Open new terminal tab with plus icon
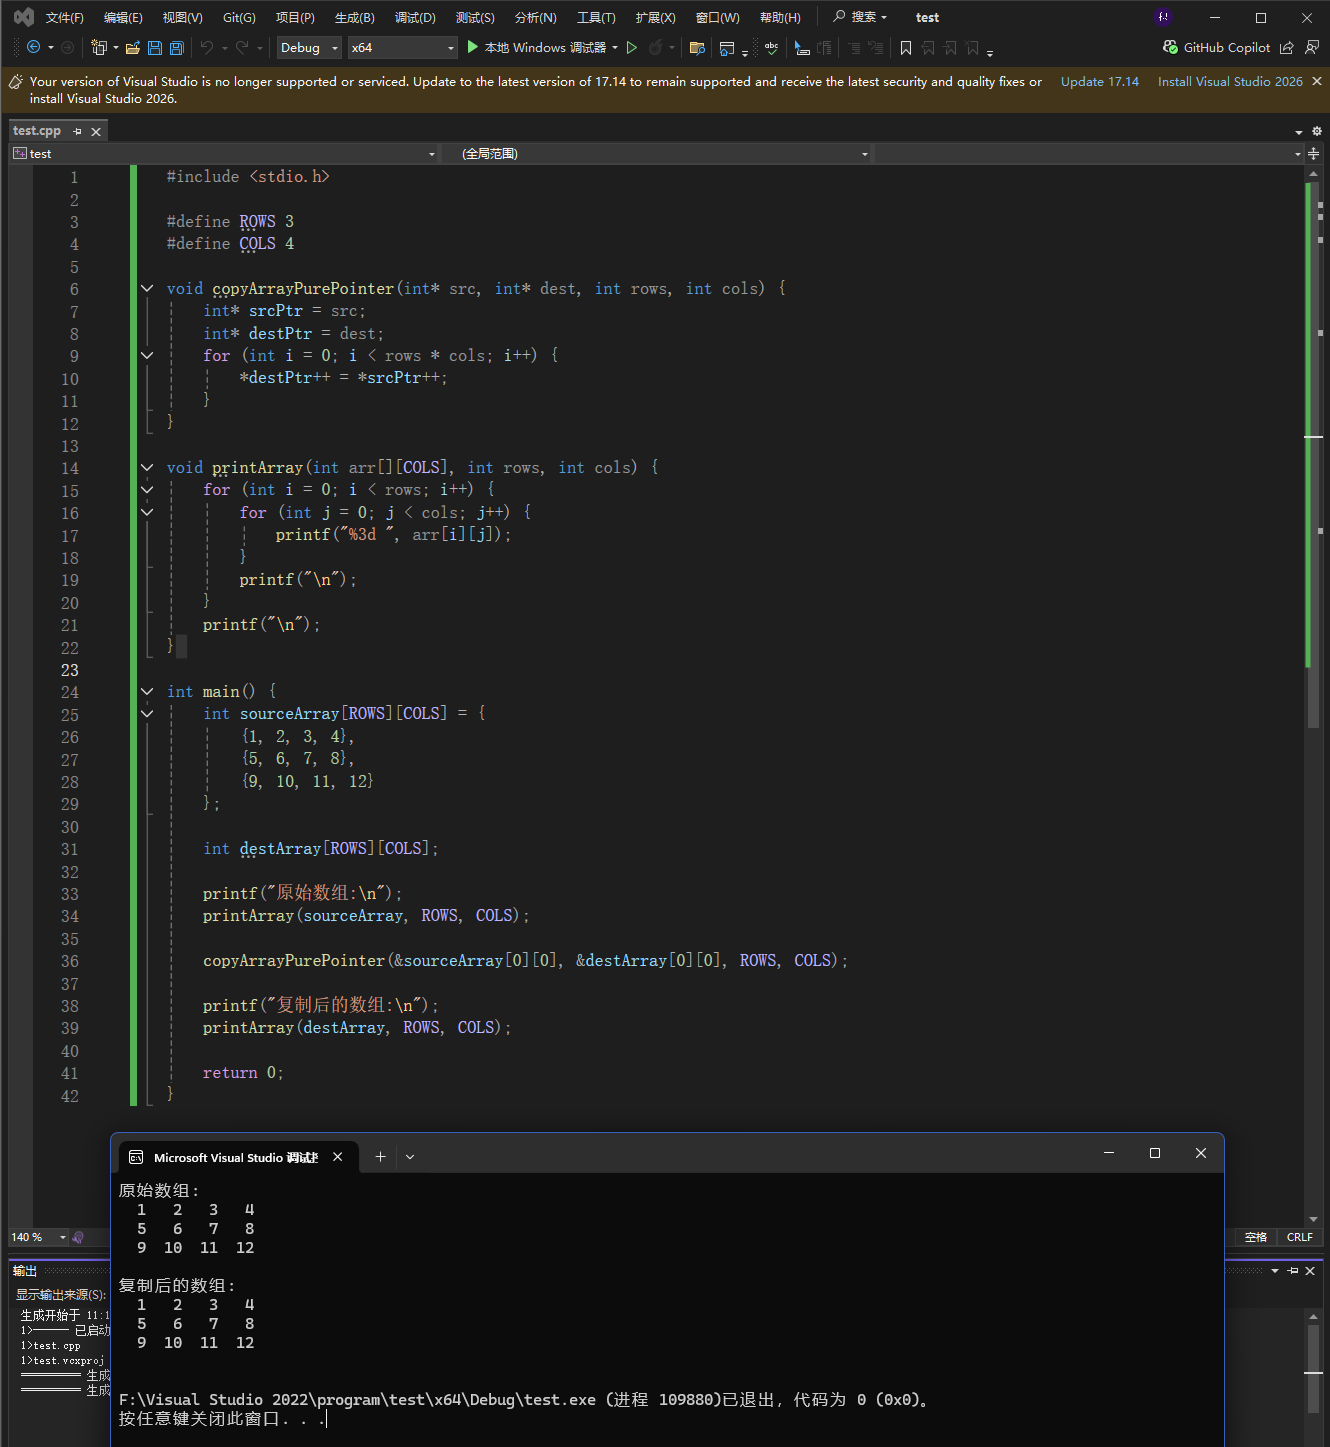 (x=380, y=1156)
